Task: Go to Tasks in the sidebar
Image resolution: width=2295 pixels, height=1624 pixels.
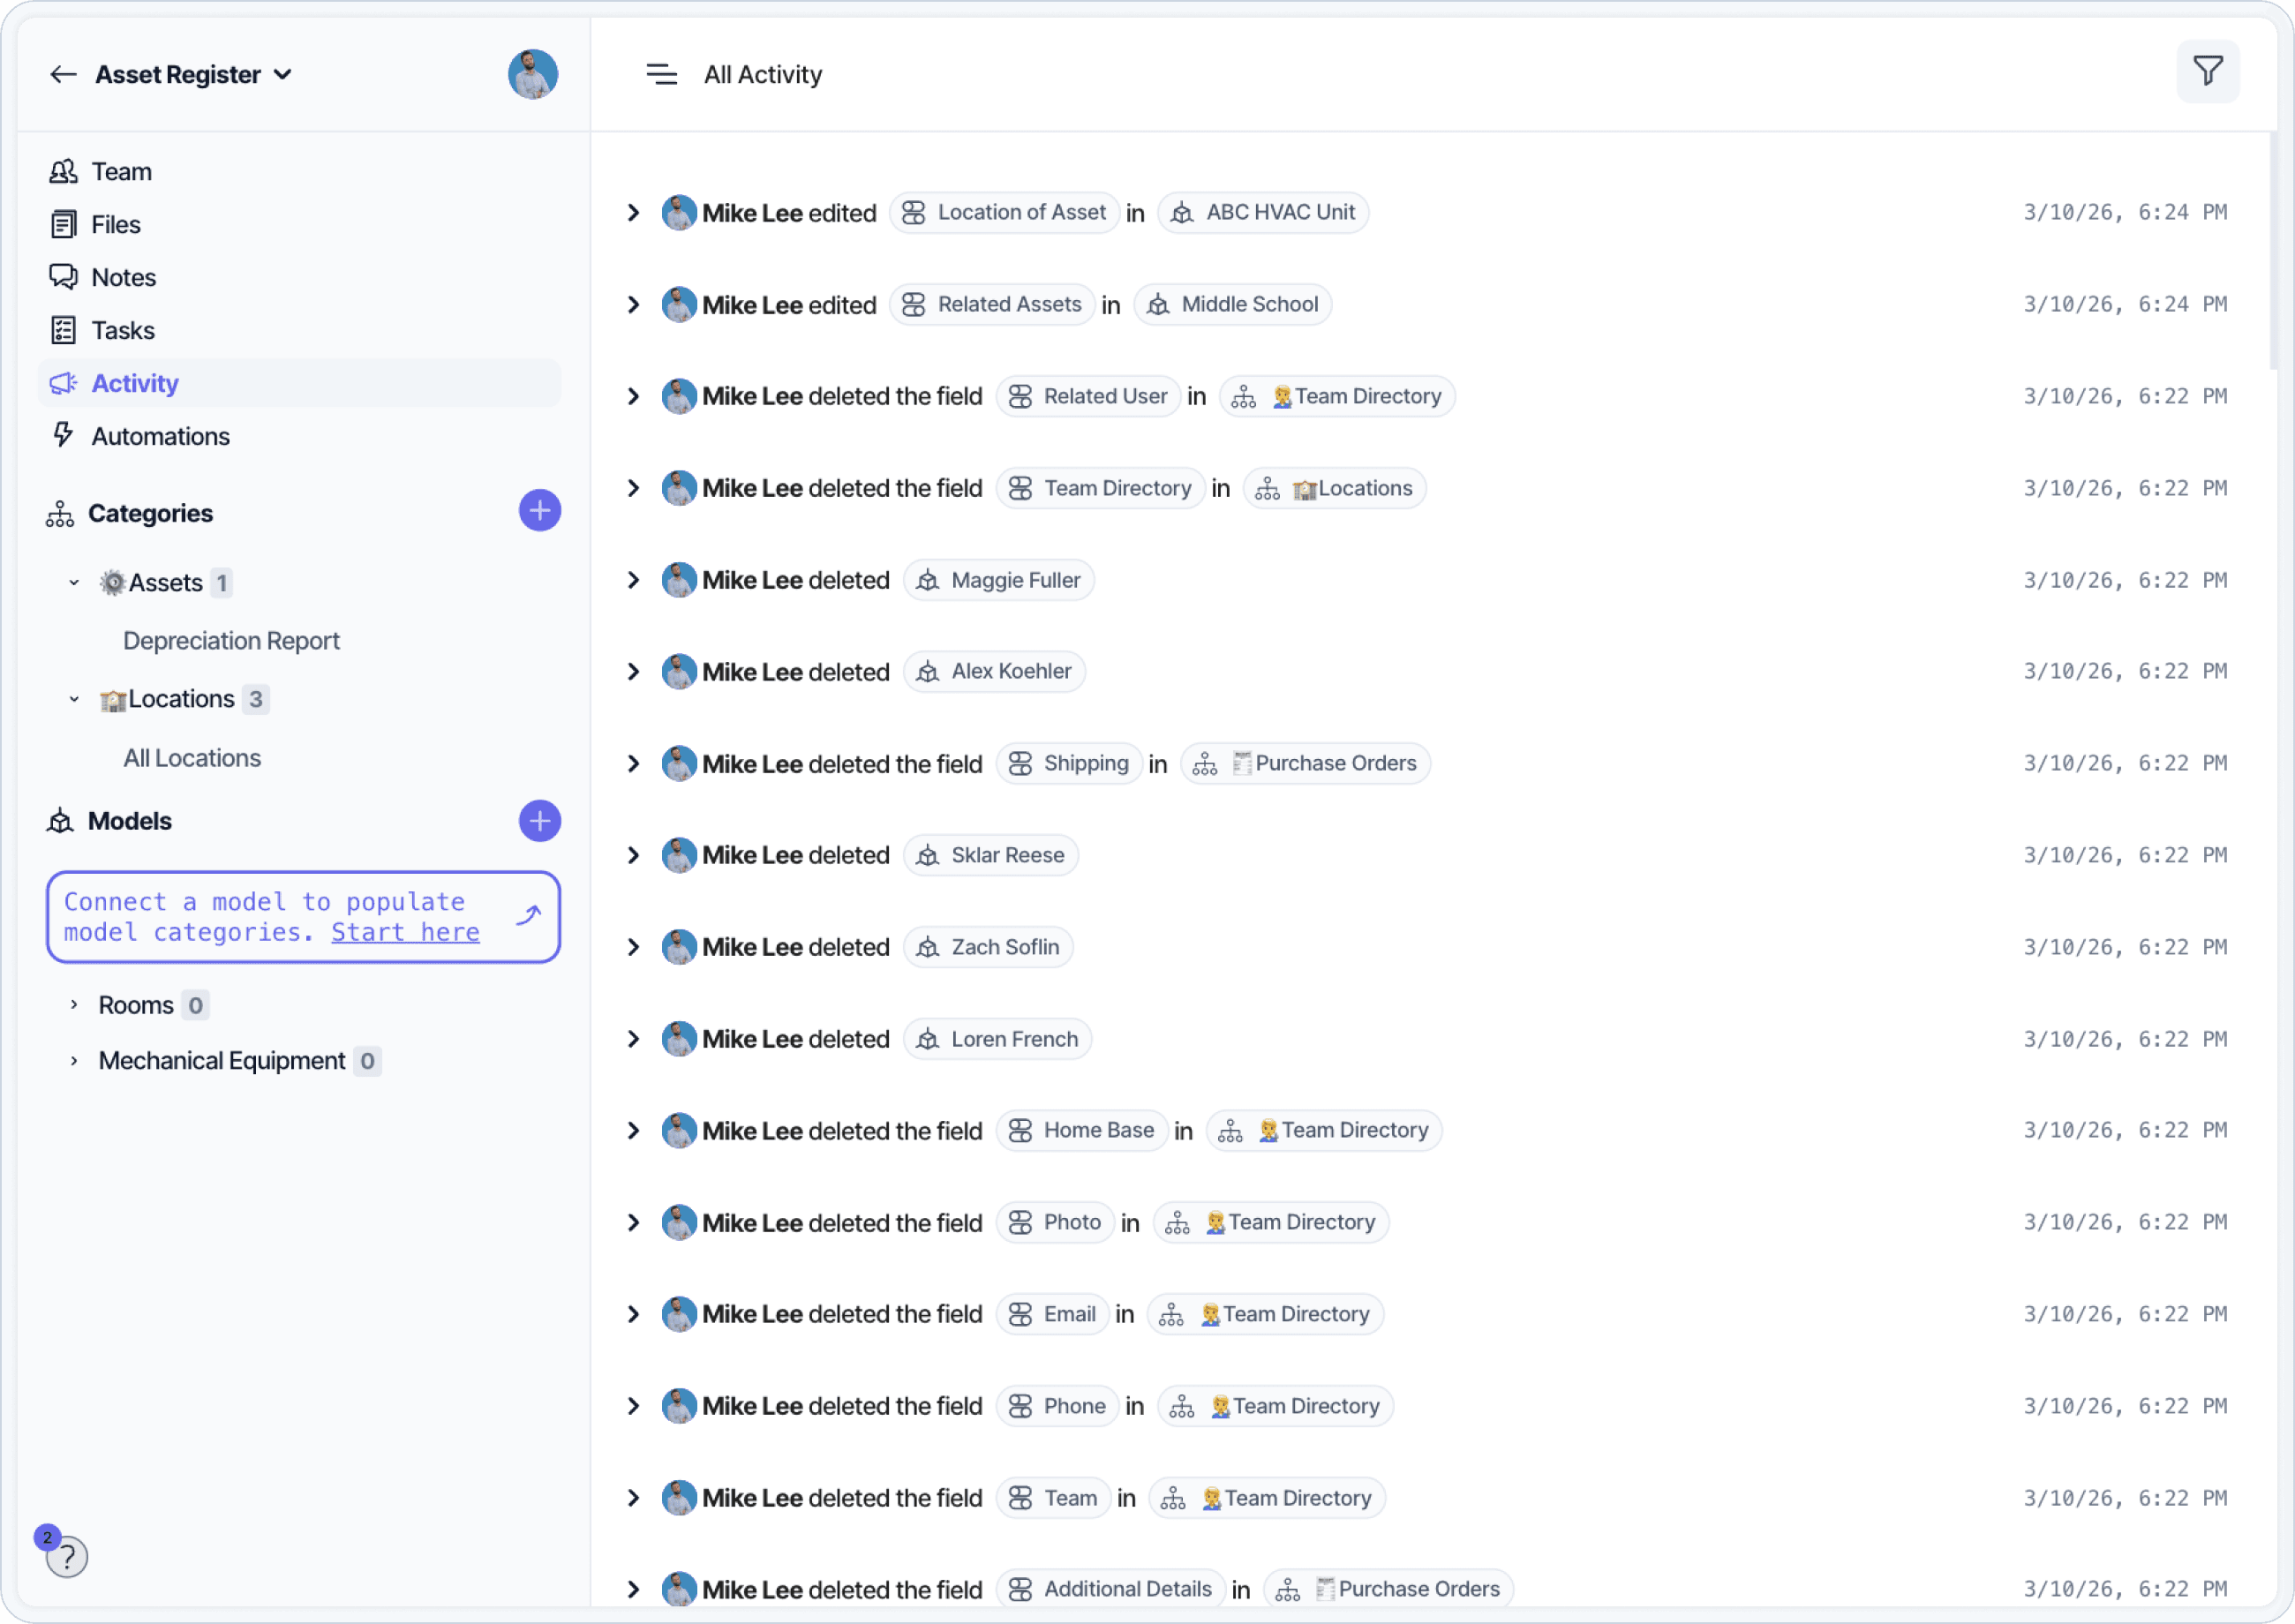Action: click(122, 330)
